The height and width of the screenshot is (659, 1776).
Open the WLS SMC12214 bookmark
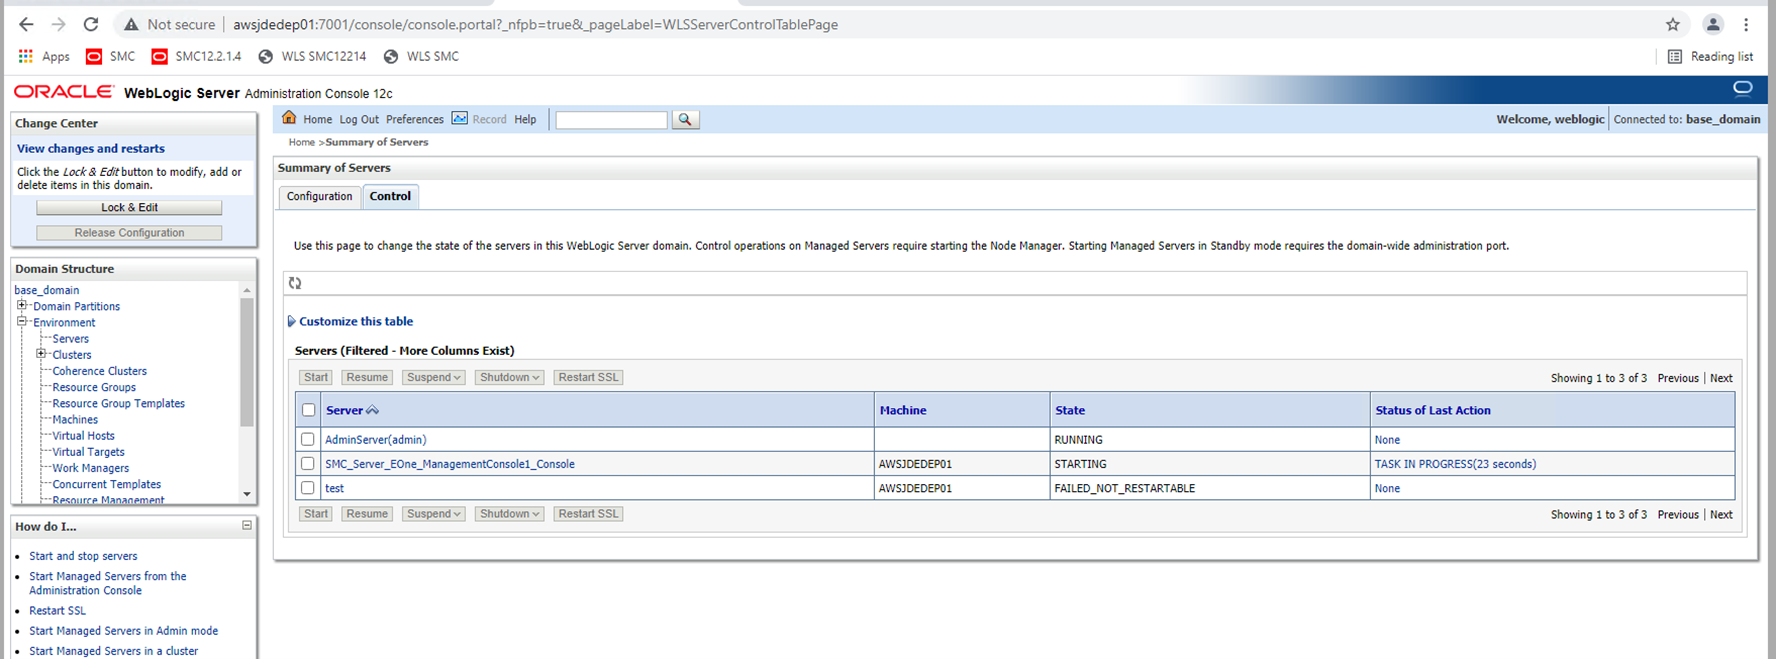click(x=312, y=56)
